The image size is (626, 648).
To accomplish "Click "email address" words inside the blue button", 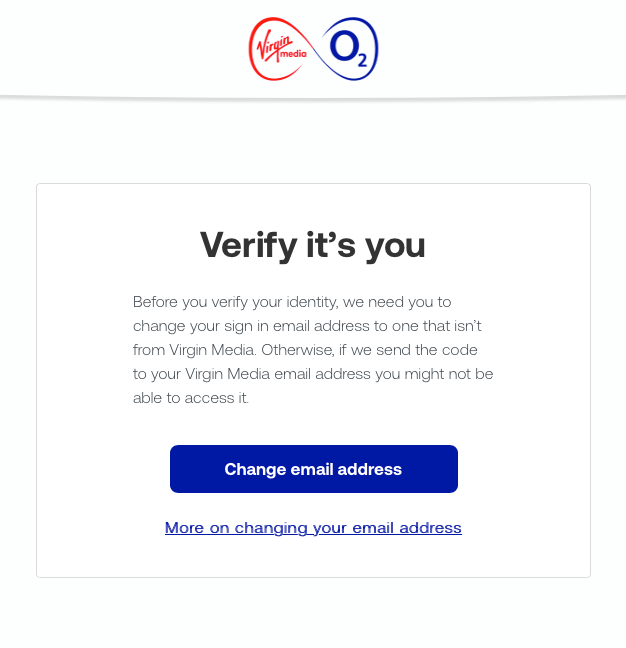I will (x=346, y=469).
